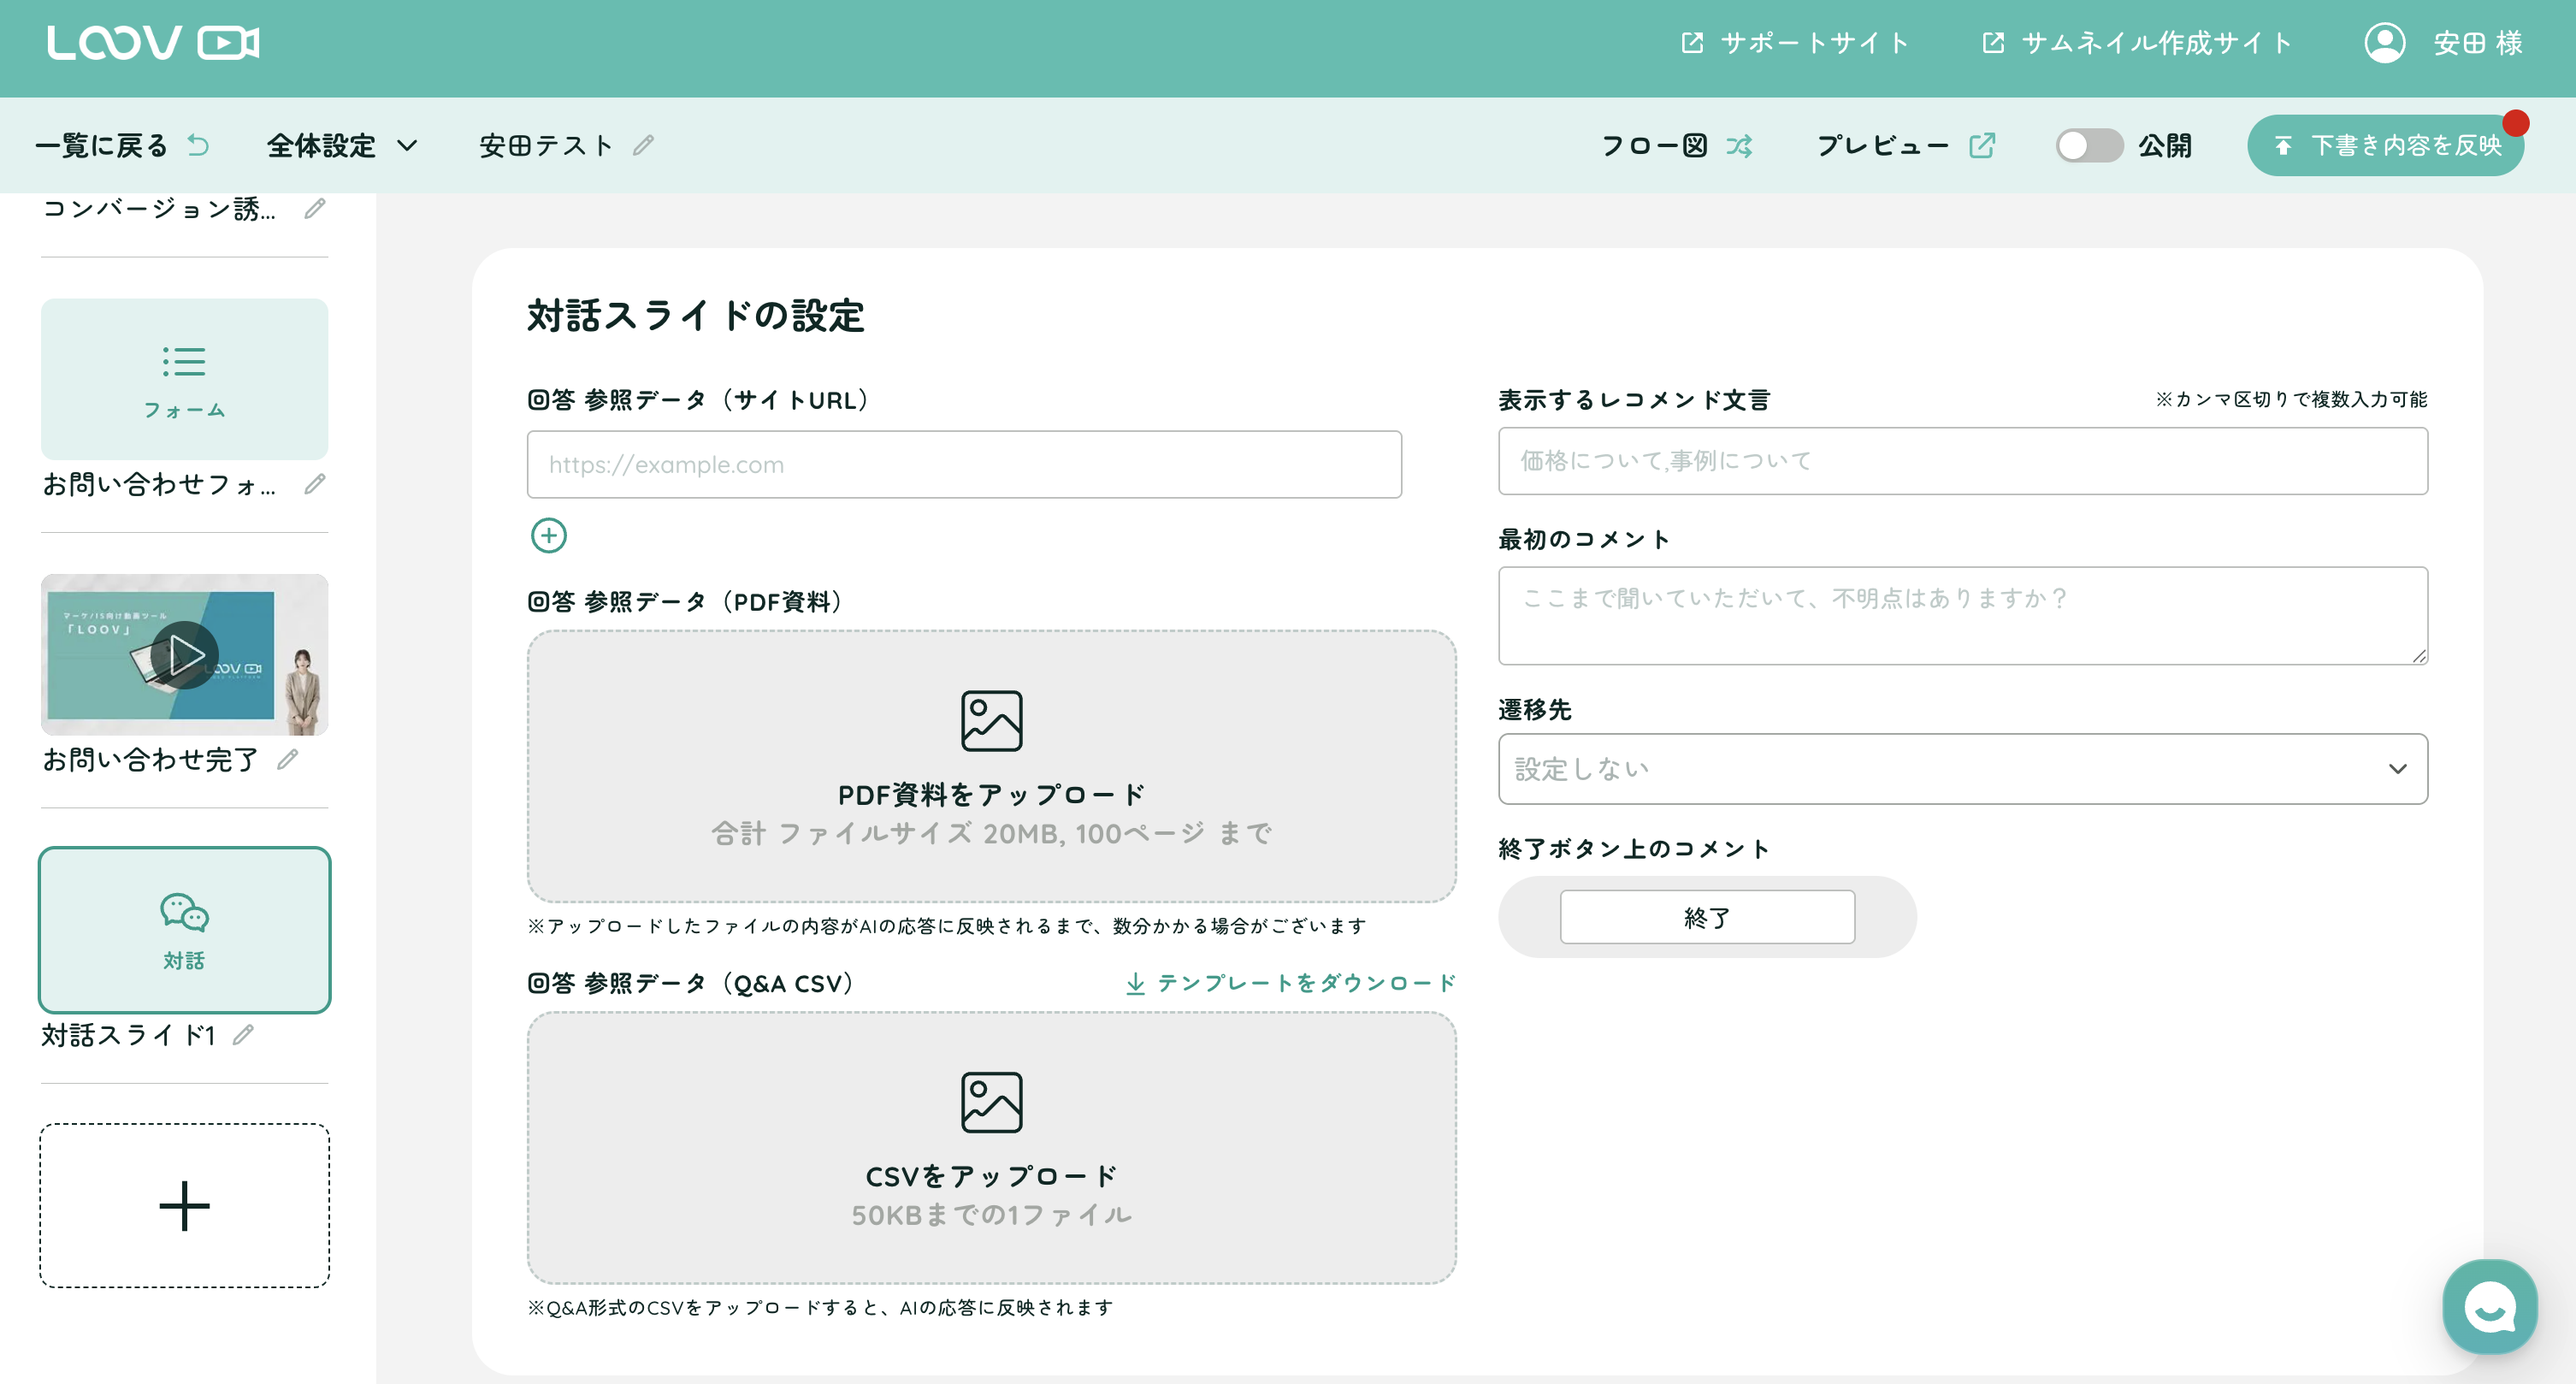Expand the 全体設定 dropdown menu

point(342,146)
